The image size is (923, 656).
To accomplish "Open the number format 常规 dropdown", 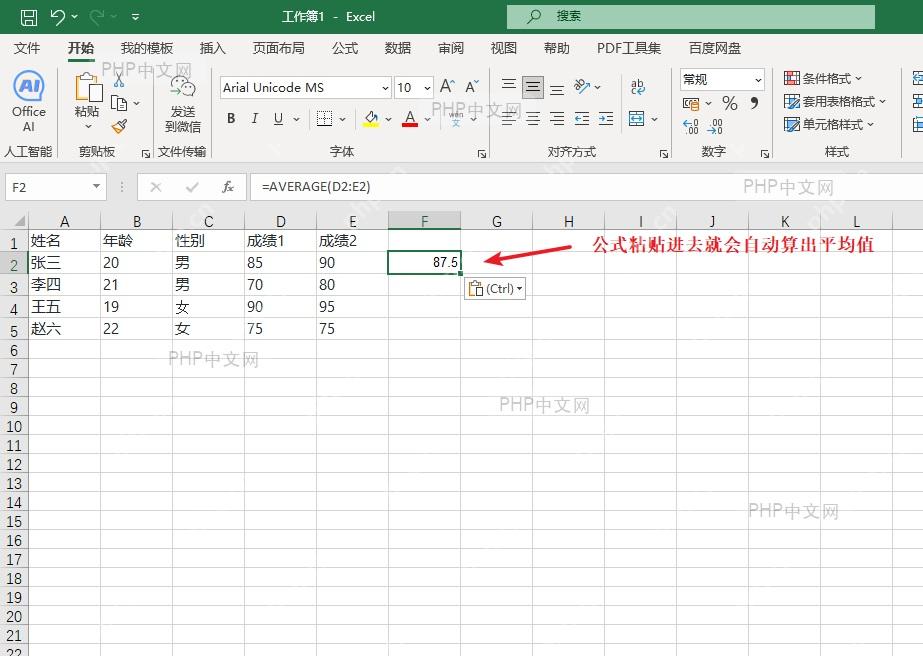I will click(758, 79).
